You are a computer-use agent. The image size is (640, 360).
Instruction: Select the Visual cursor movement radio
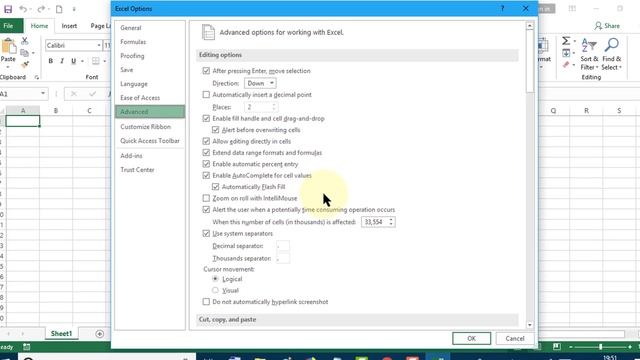pyautogui.click(x=215, y=290)
